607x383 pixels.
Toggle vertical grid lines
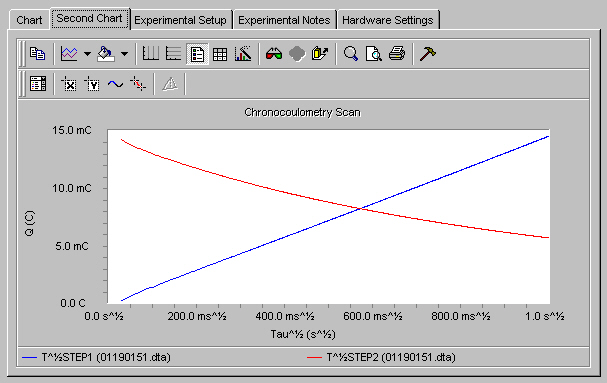[x=151, y=53]
